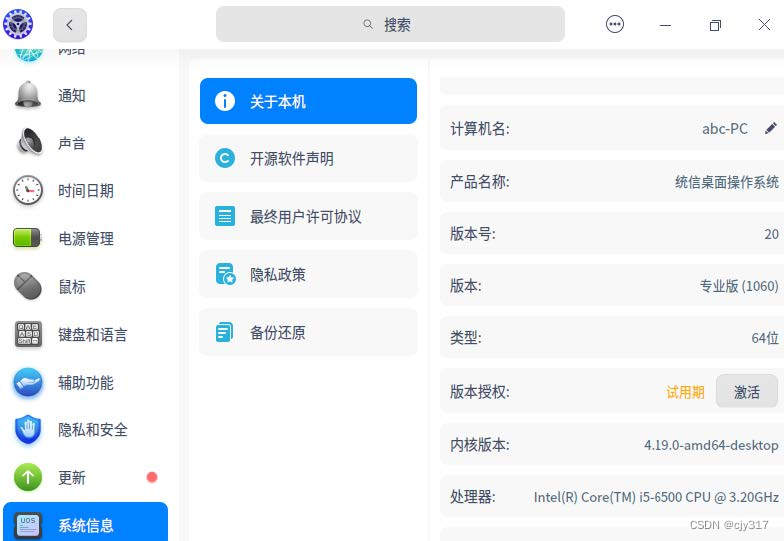784x541 pixels.
Task: Select 通知 in the sidebar
Action: tap(72, 95)
